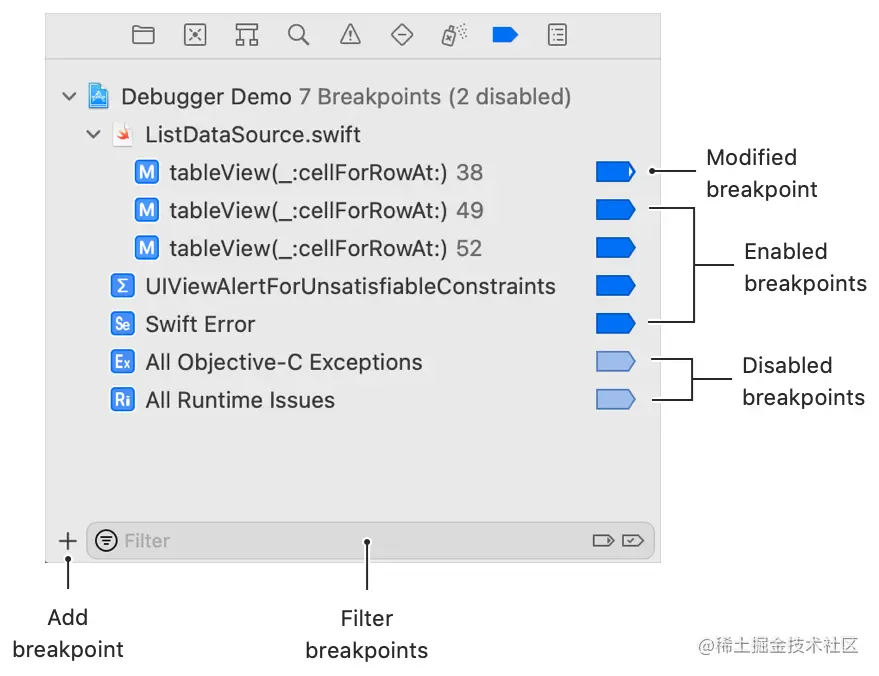Screen dimensions: 879x676
Task: Enable the disabled All Objective-C Exceptions breakpoint
Action: point(615,362)
